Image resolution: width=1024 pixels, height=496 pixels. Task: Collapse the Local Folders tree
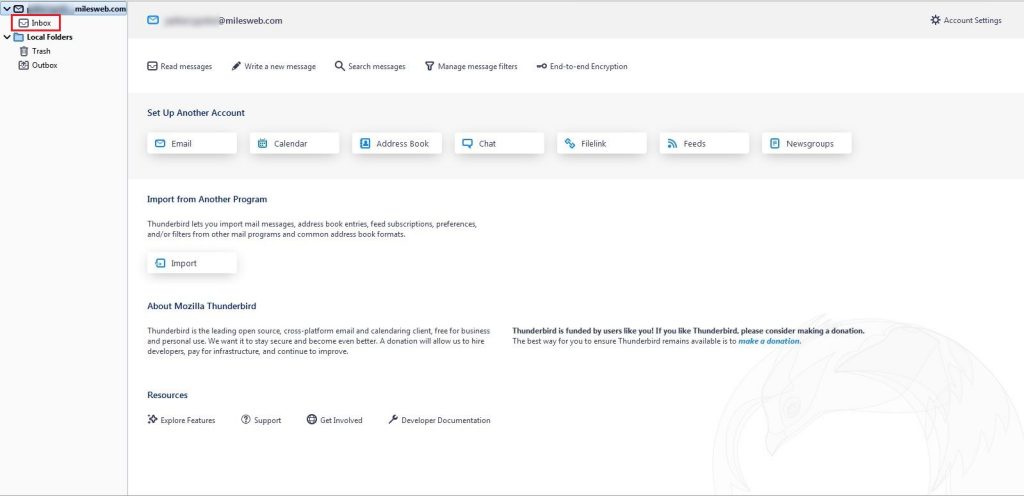(7, 37)
